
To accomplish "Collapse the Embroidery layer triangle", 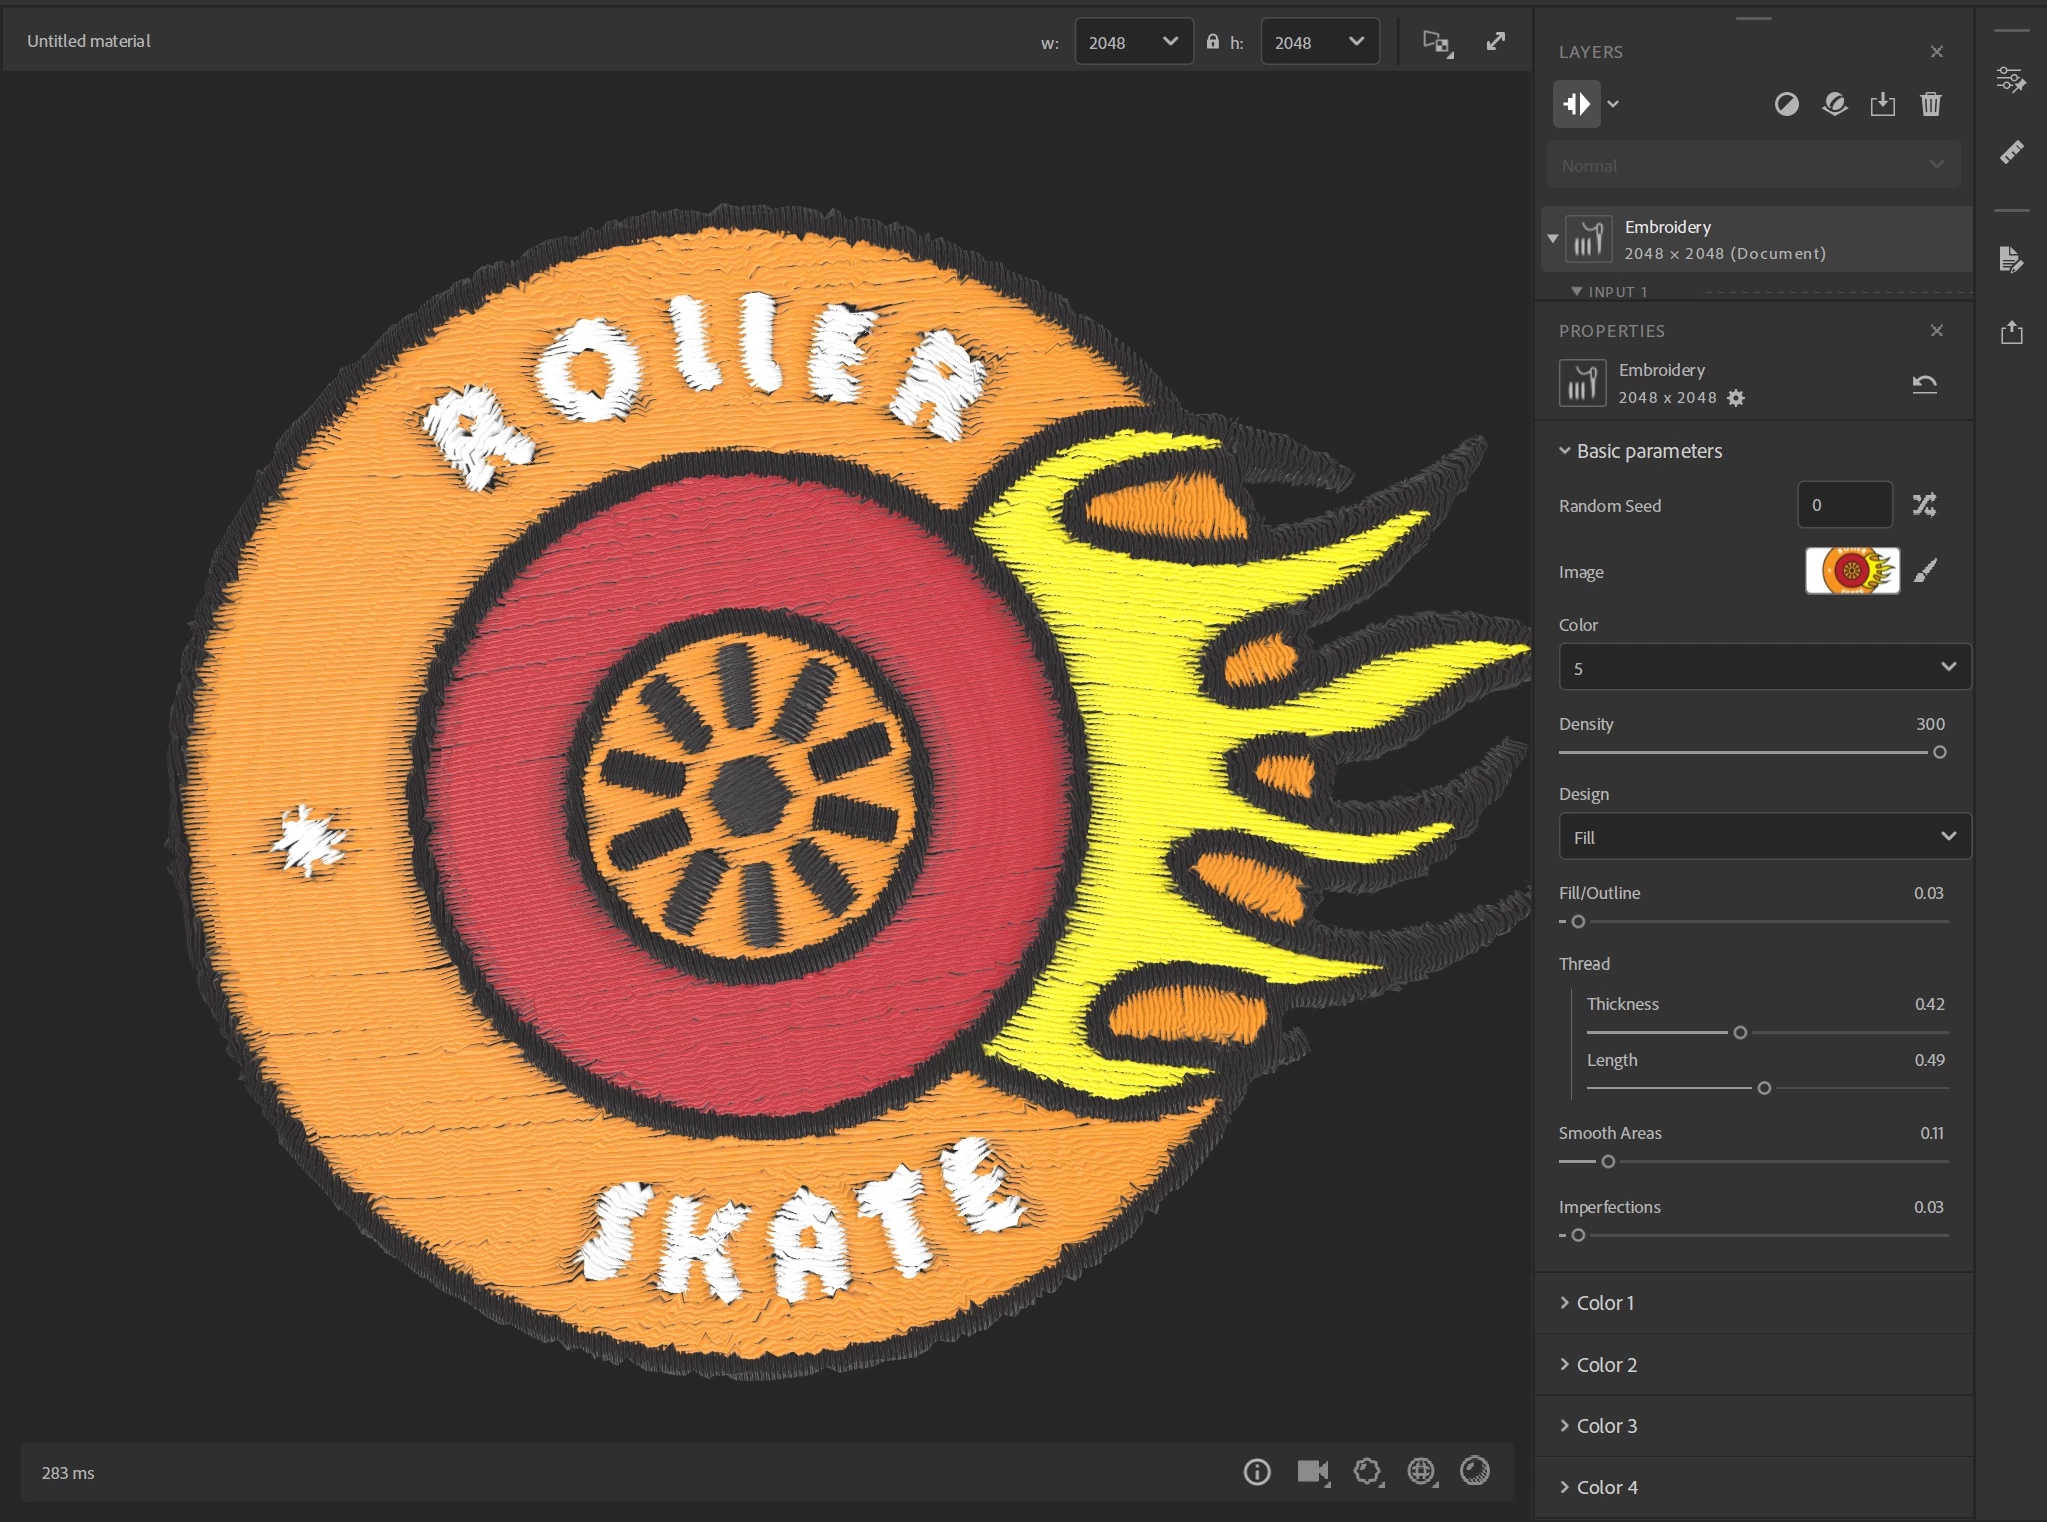I will pyautogui.click(x=1553, y=239).
